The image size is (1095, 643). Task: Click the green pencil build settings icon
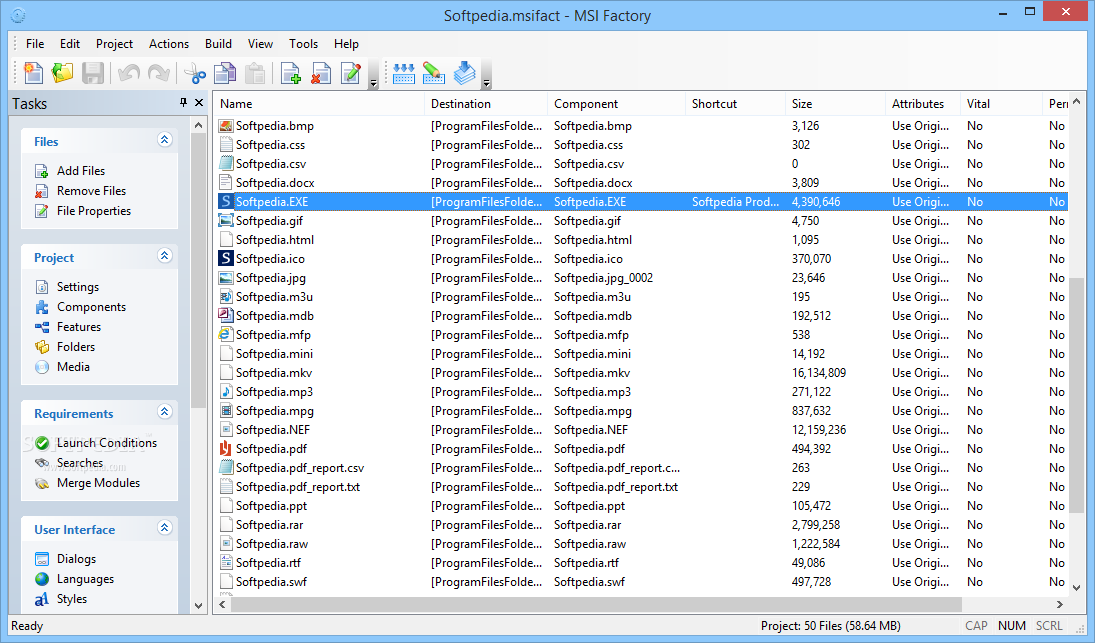[x=434, y=73]
